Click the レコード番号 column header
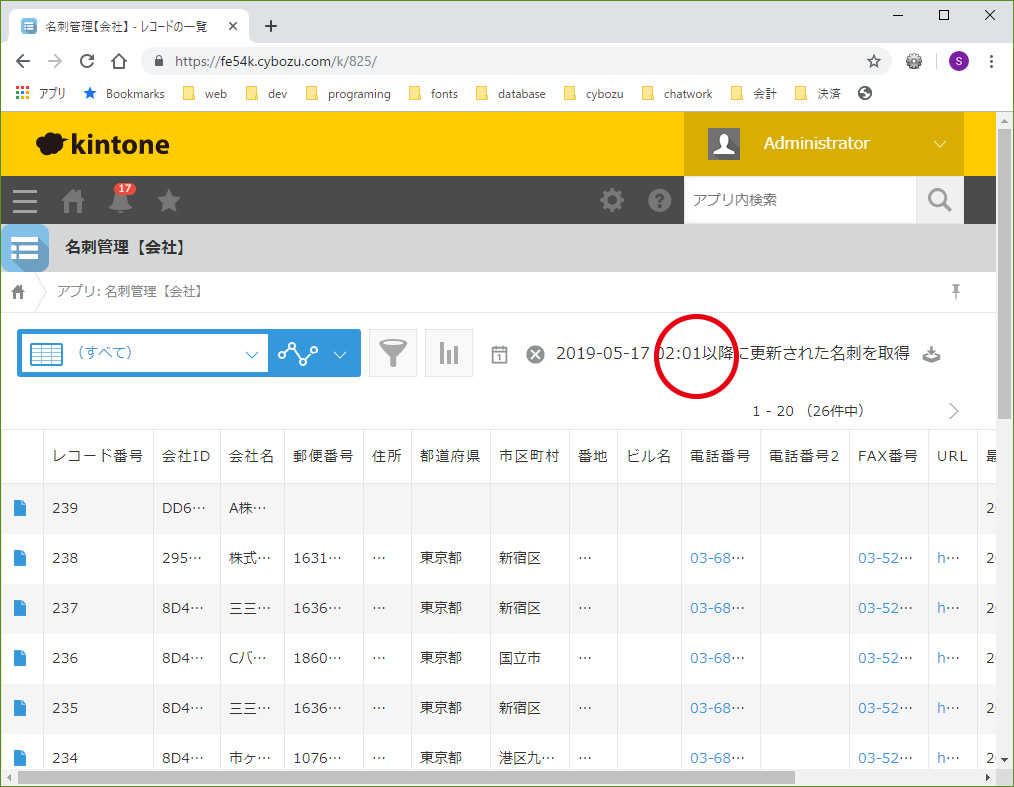This screenshot has width=1014, height=787. point(98,456)
